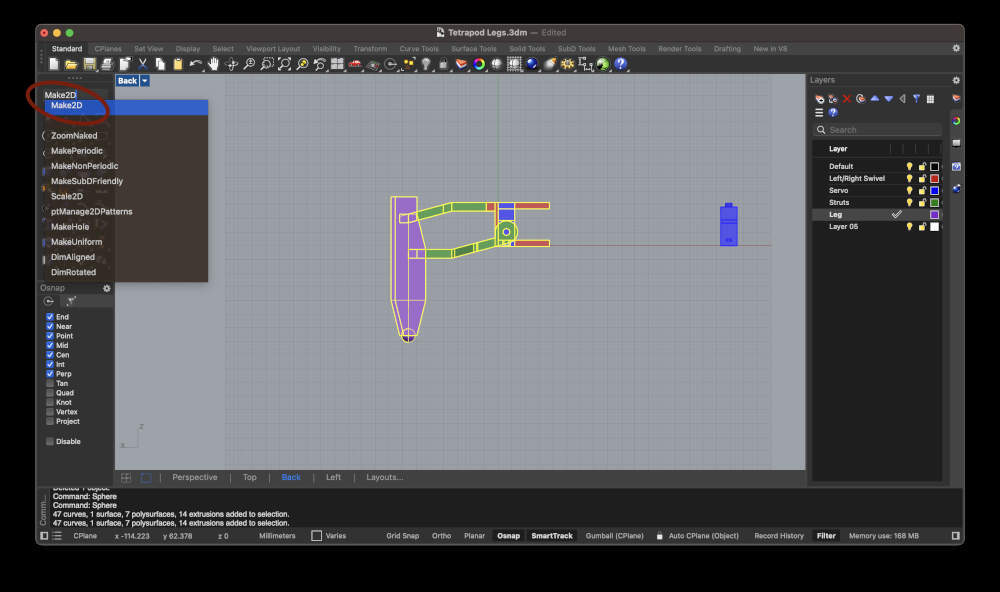Screen dimensions: 1000x592
Task: Switch to the Curve Tools tab
Action: pyautogui.click(x=419, y=49)
